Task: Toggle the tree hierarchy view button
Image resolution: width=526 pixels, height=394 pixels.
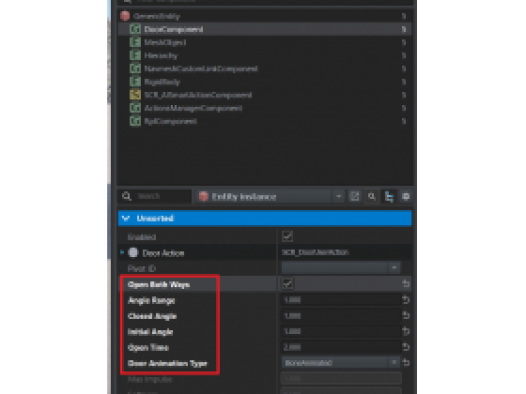Action: click(x=389, y=196)
